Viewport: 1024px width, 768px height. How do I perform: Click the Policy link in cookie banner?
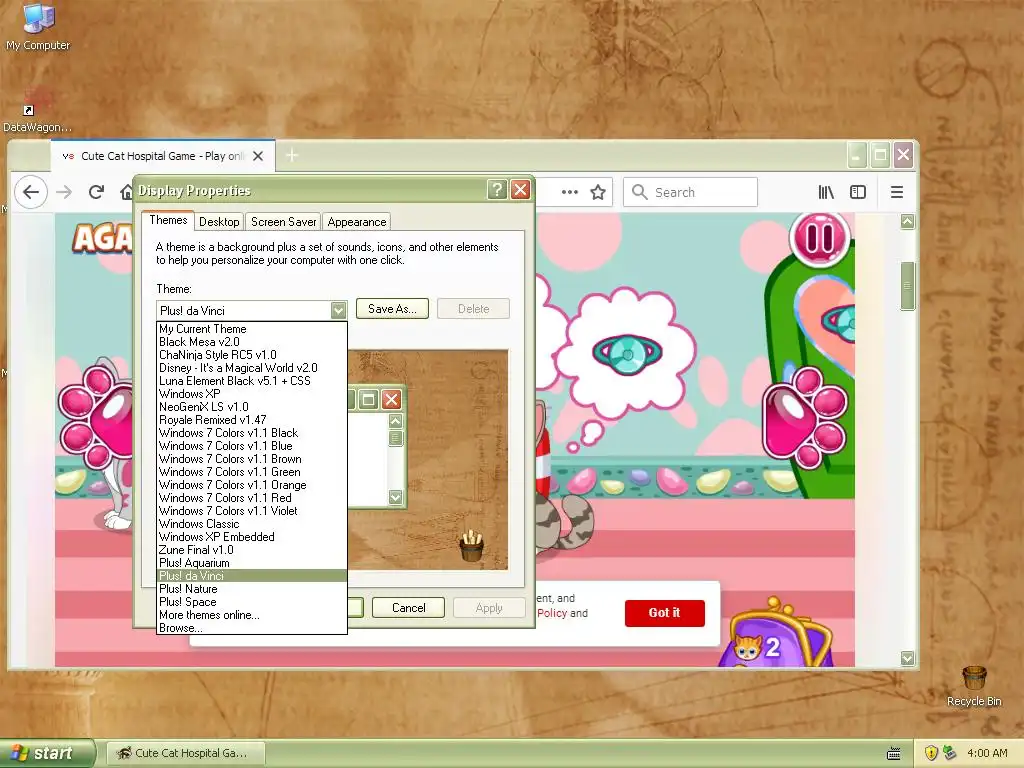tap(552, 613)
